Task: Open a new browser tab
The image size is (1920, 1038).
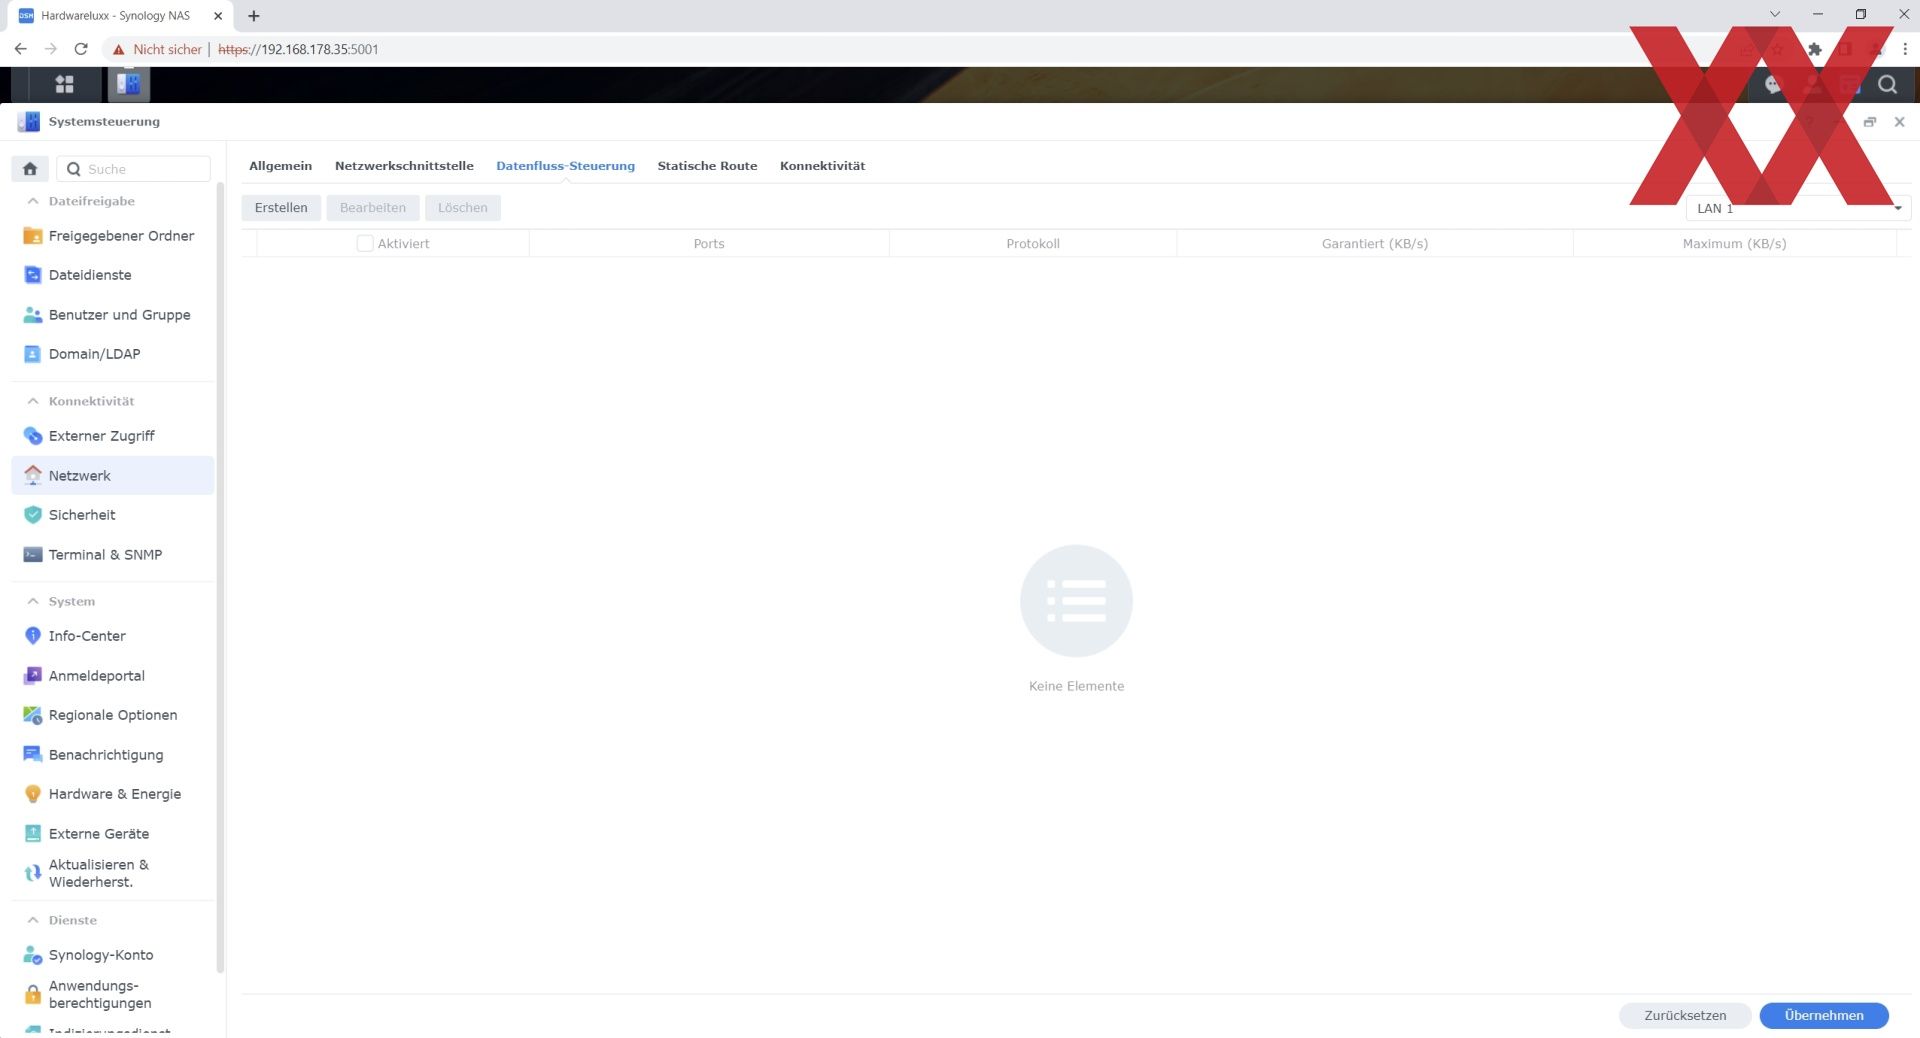Action: (254, 16)
